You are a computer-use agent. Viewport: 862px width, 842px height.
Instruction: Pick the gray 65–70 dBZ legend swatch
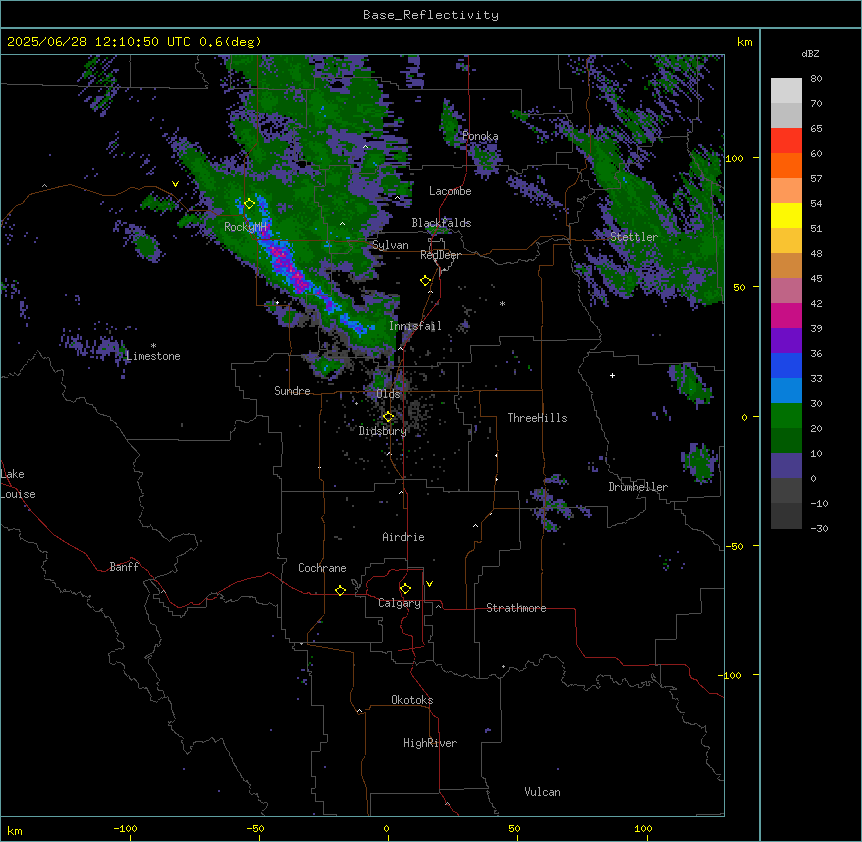[786, 115]
